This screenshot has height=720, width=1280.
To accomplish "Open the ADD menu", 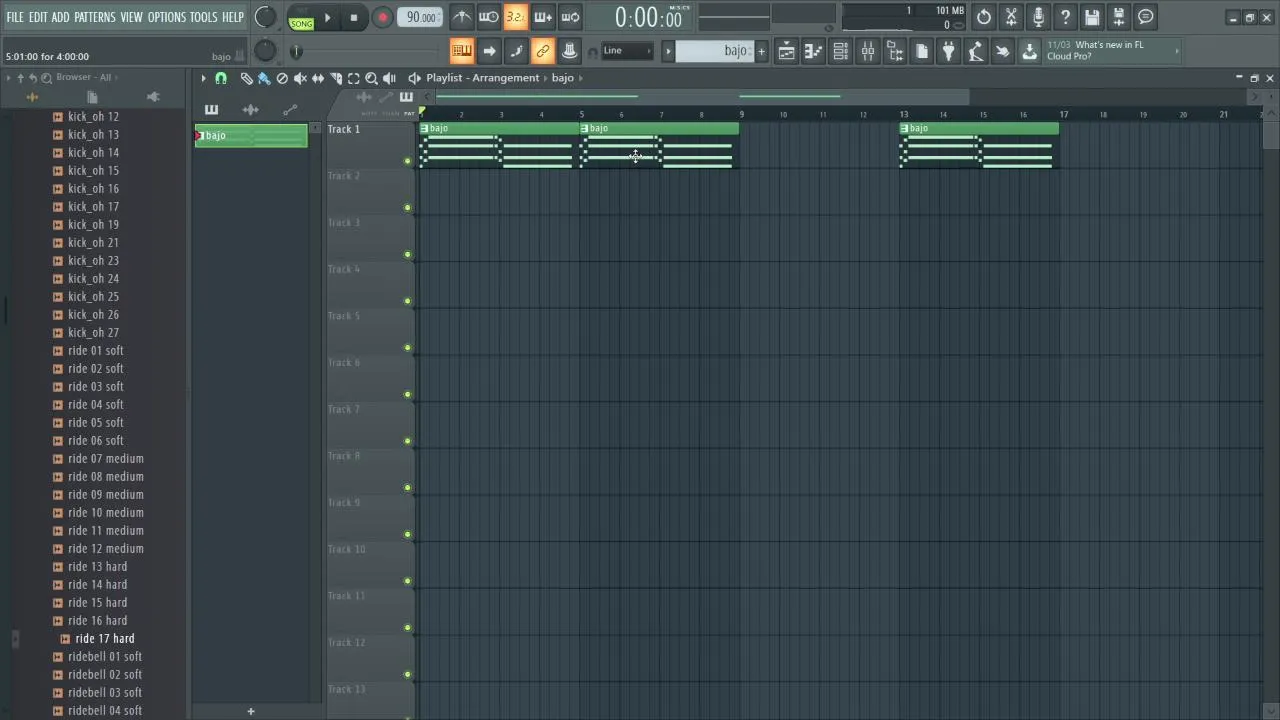I will point(61,17).
